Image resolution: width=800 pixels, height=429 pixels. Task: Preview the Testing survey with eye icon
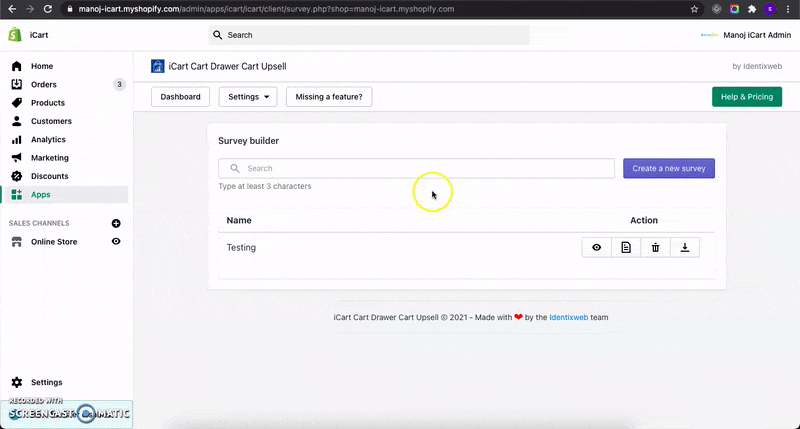[596, 247]
